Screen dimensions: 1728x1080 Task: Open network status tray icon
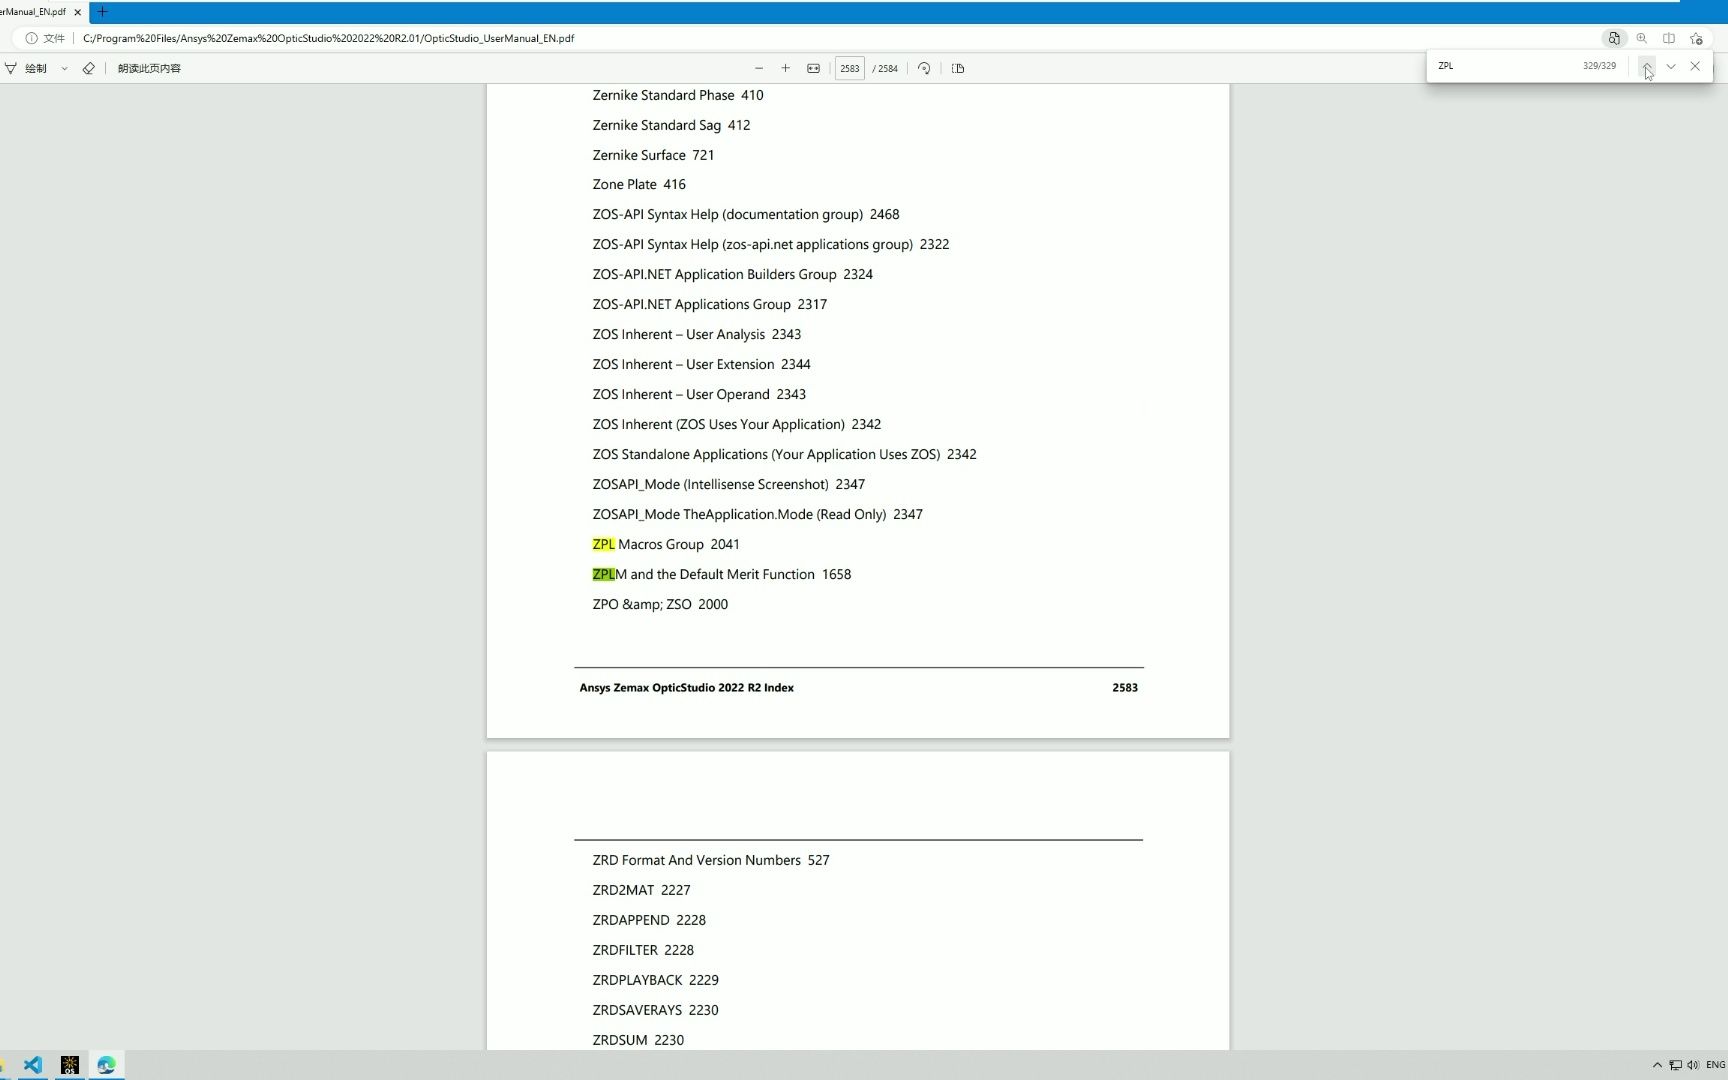click(1675, 1065)
